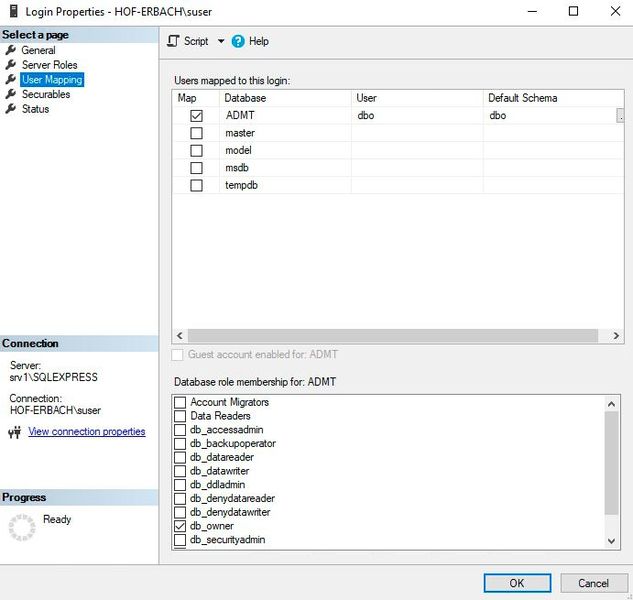Enable the db_datawriter role
Viewport: 633px width, 600px height.
click(x=180, y=471)
